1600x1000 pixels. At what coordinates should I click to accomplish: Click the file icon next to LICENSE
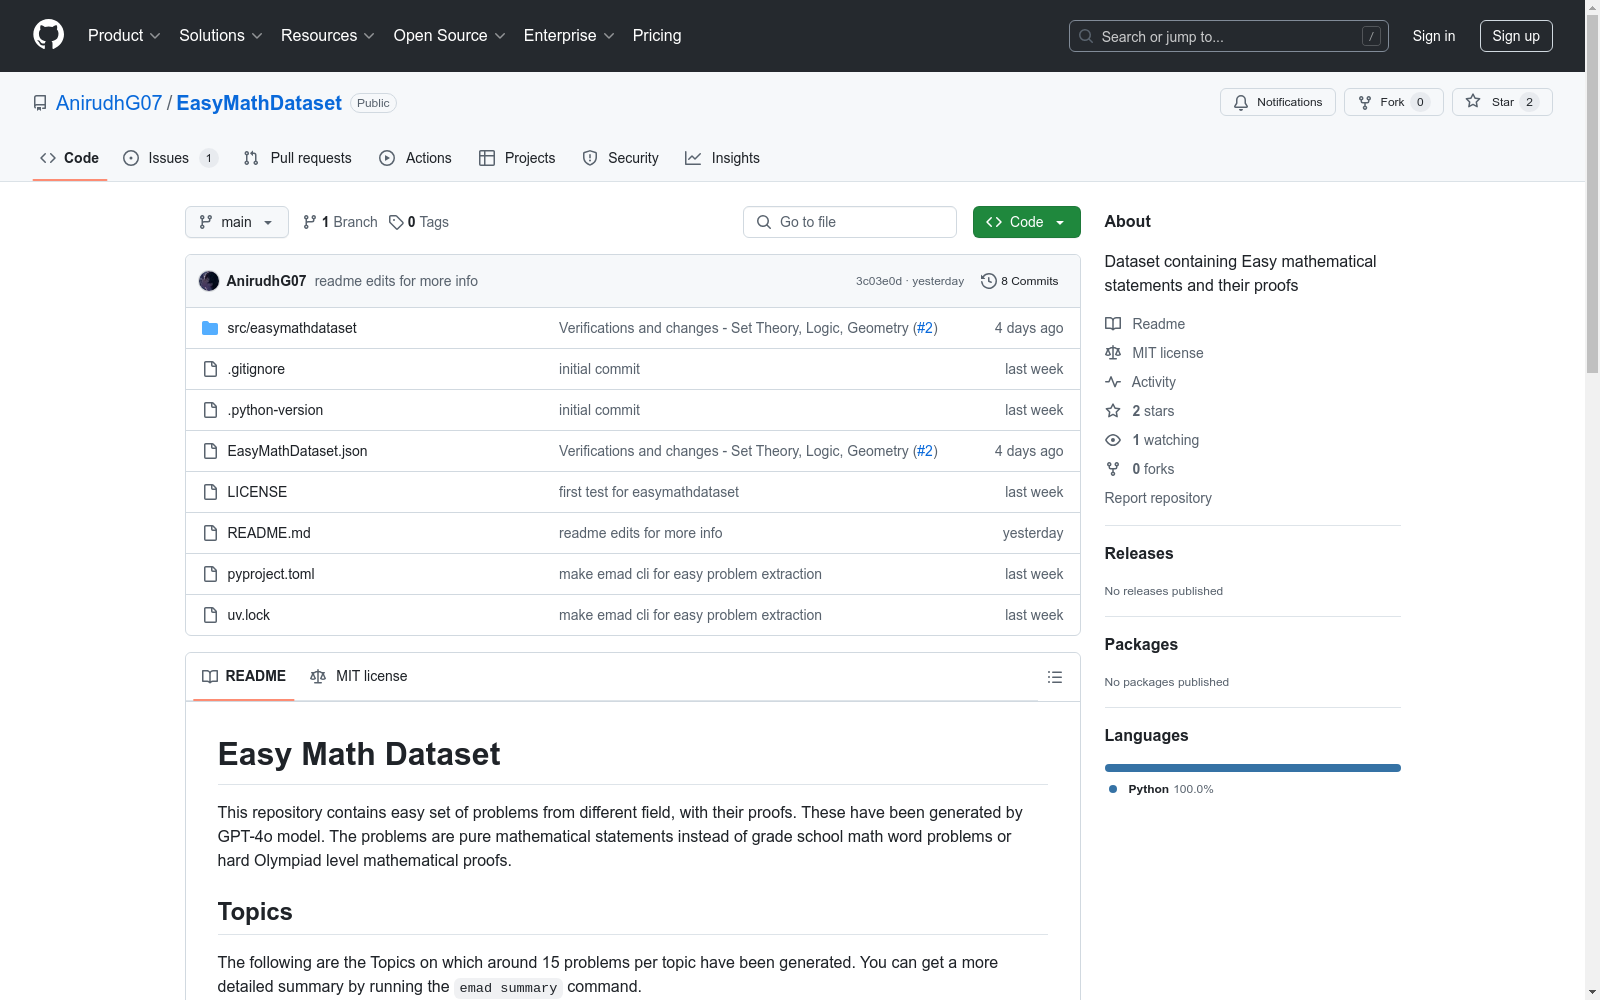pos(210,492)
